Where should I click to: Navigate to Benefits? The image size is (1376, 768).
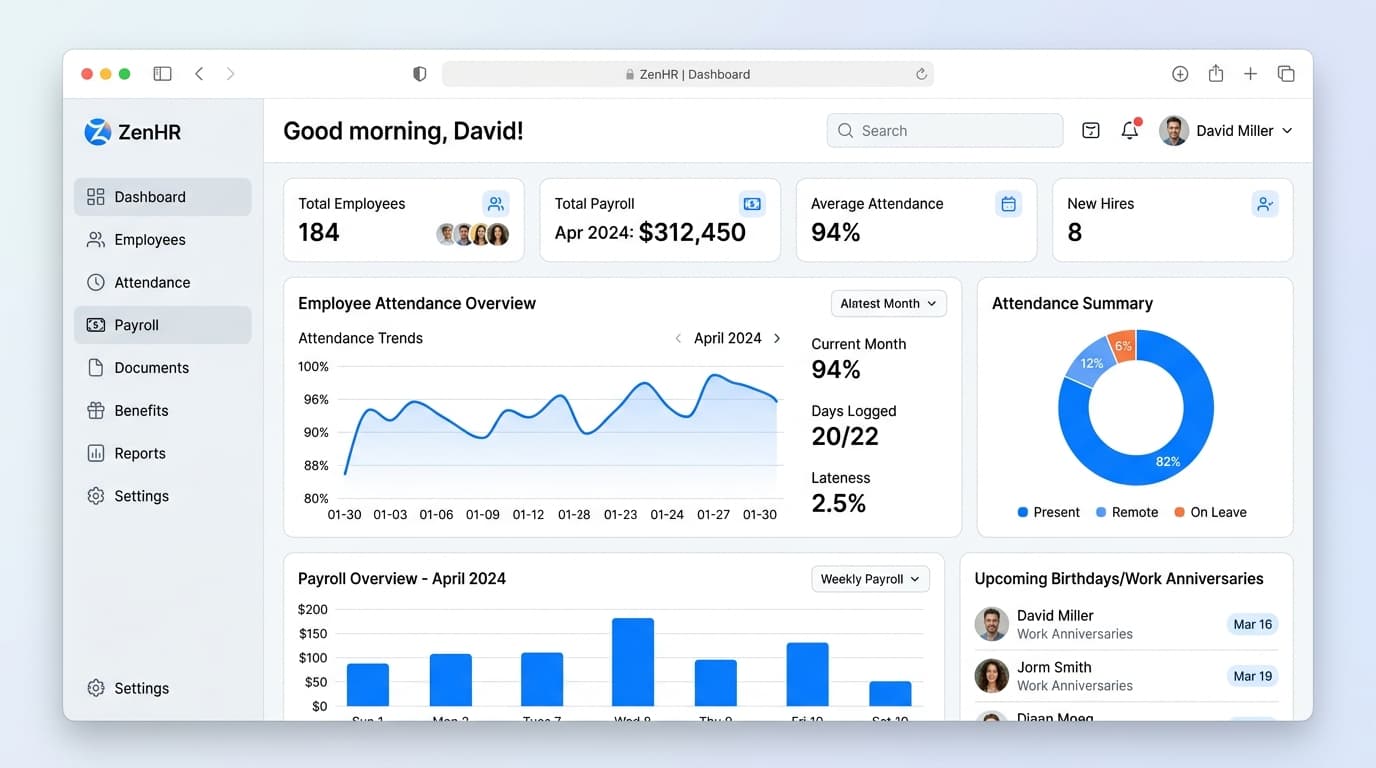[163, 411]
